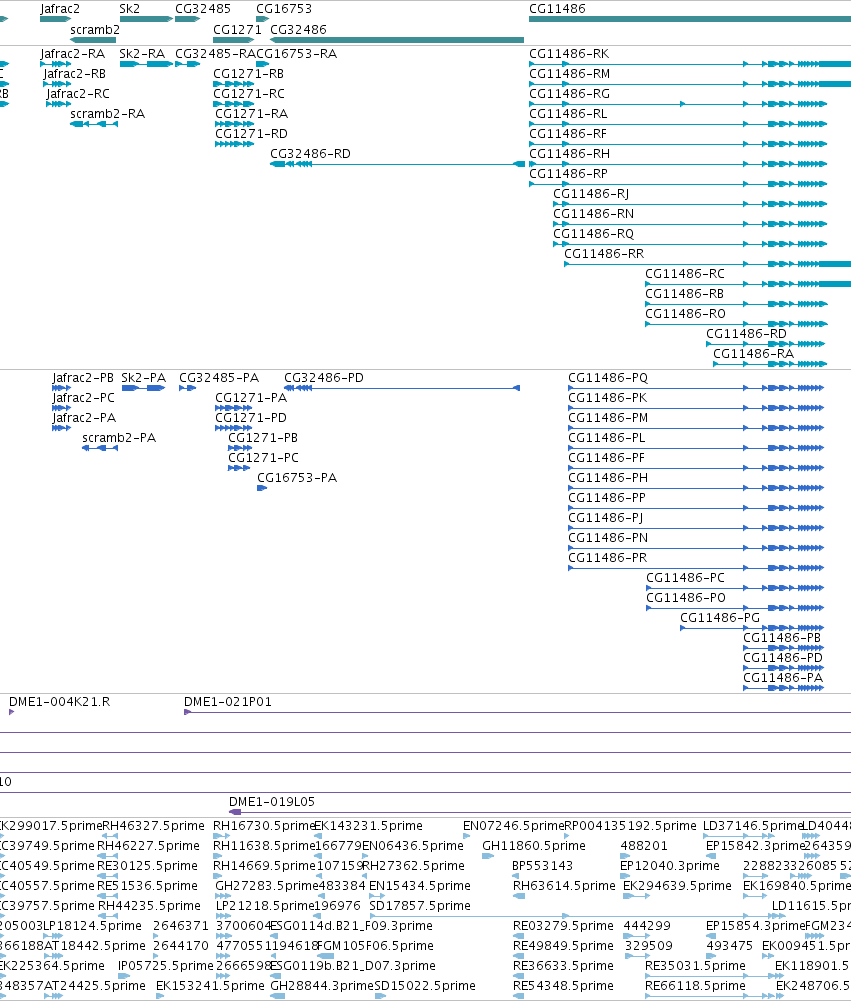Viewport: 851px width, 1001px height.
Task: Click transcript CG11486-RM
Action: [x=690, y=84]
